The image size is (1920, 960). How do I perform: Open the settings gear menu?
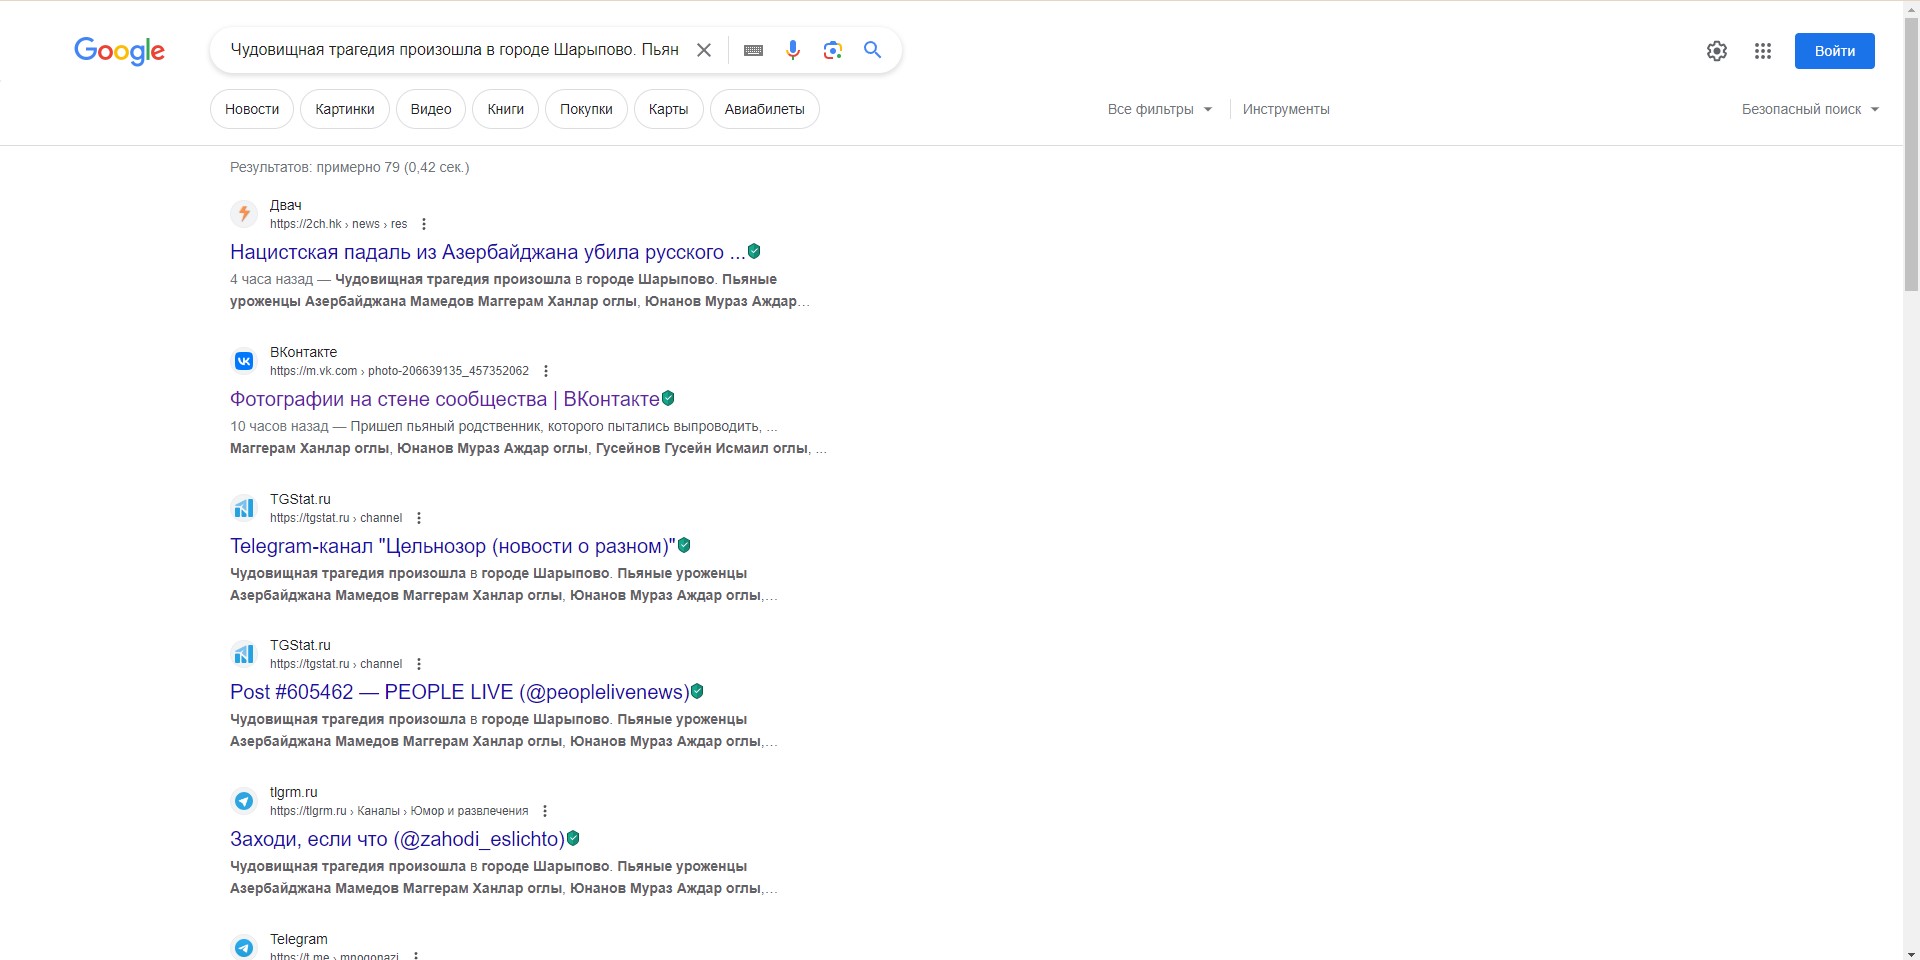[1717, 51]
